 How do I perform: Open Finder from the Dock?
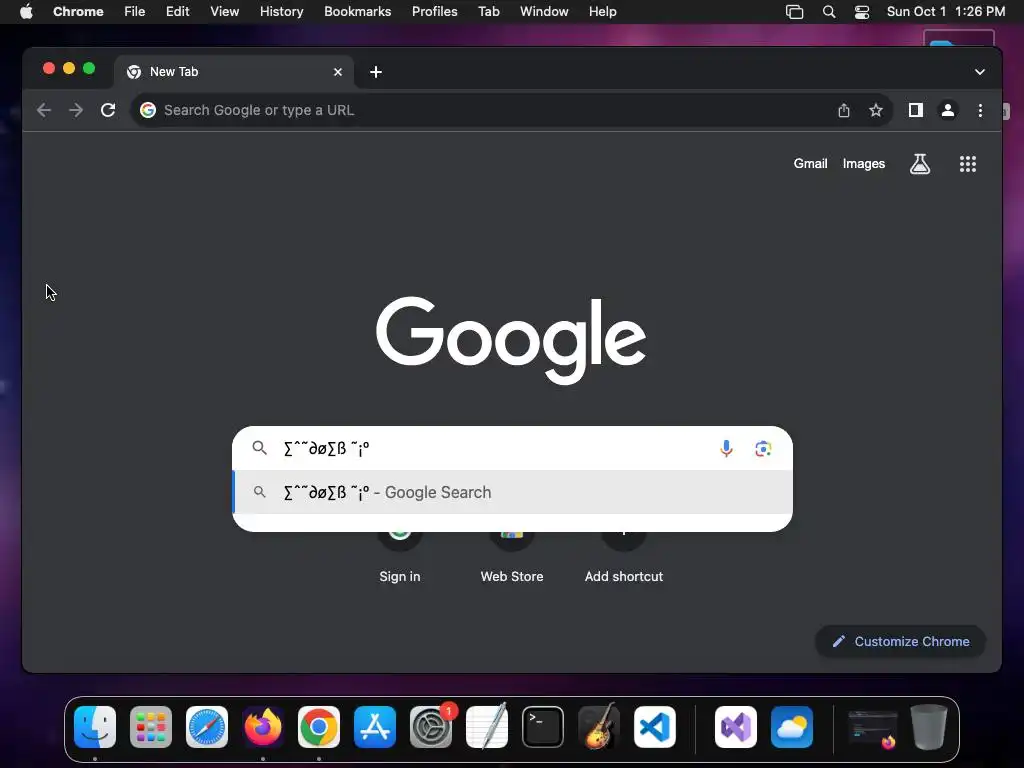[x=95, y=727]
